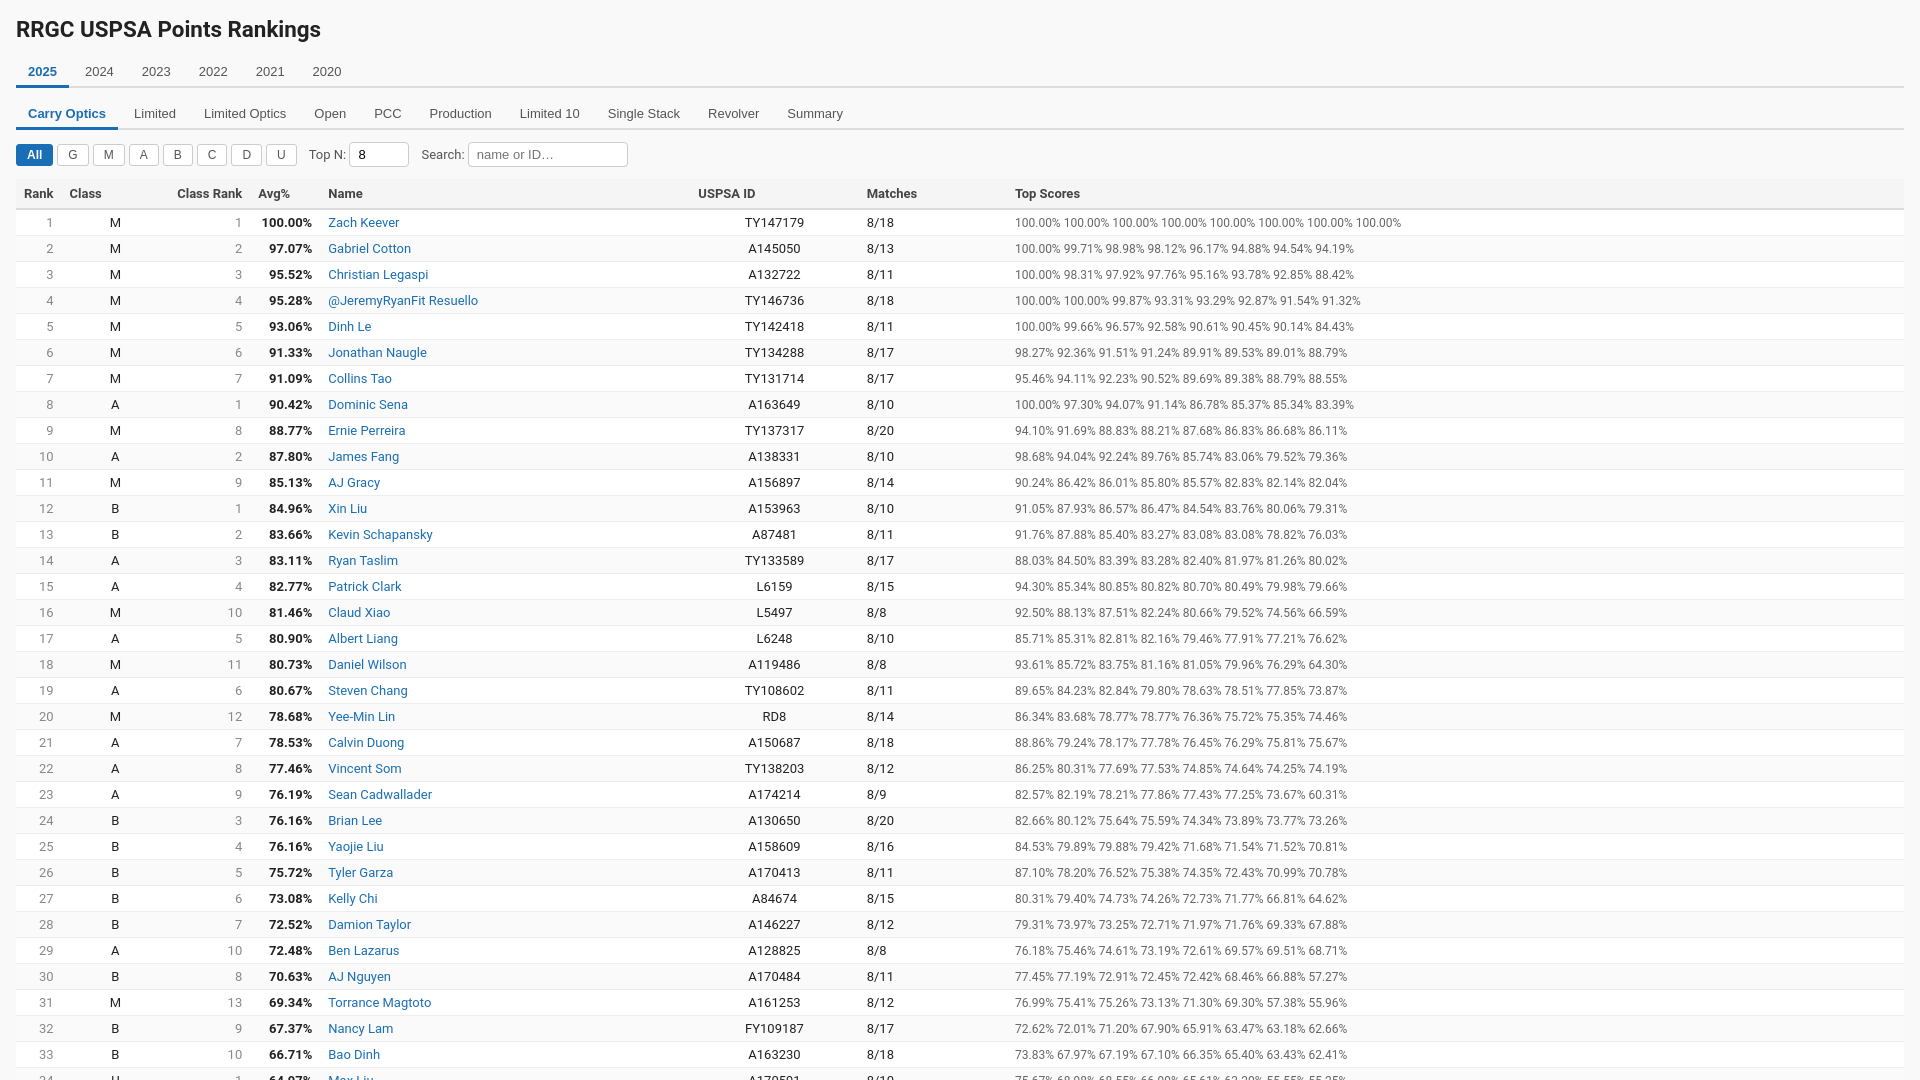Open Yee-Min Lin's profile link
Image resolution: width=1920 pixels, height=1080 pixels.
coord(361,717)
